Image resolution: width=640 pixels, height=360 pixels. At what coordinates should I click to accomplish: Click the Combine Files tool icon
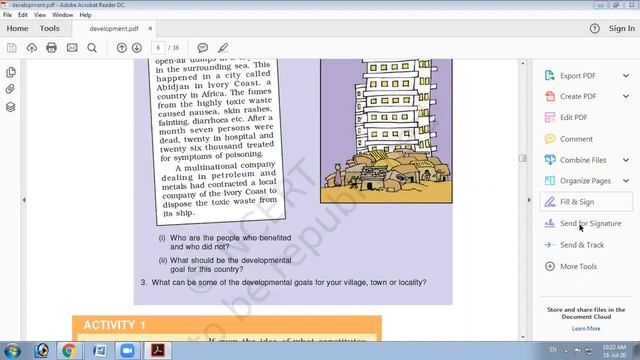click(550, 160)
